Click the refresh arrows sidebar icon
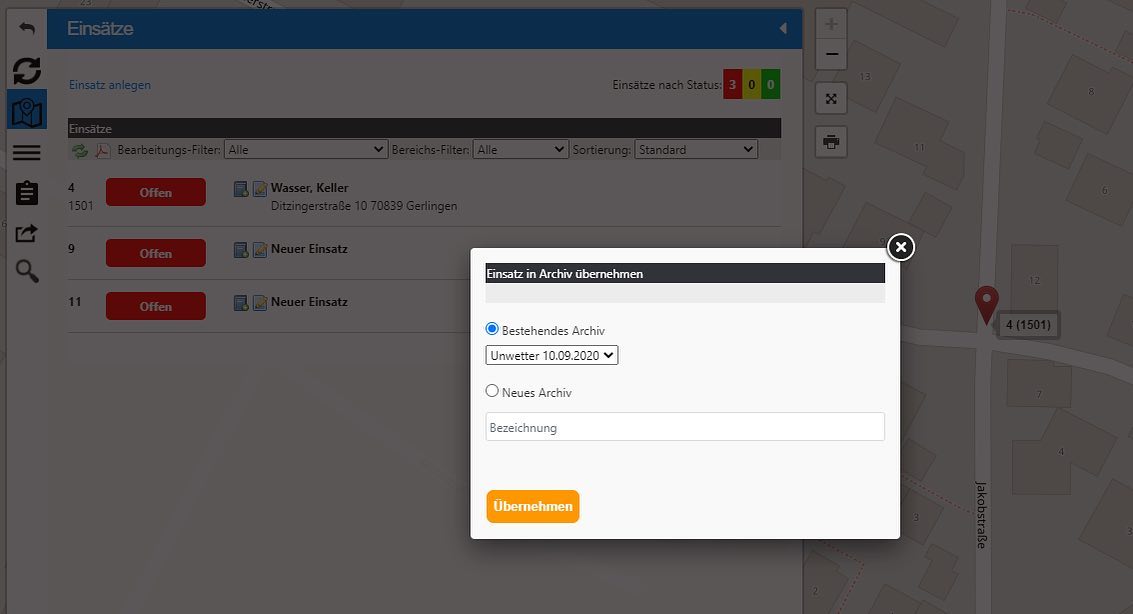 click(27, 70)
